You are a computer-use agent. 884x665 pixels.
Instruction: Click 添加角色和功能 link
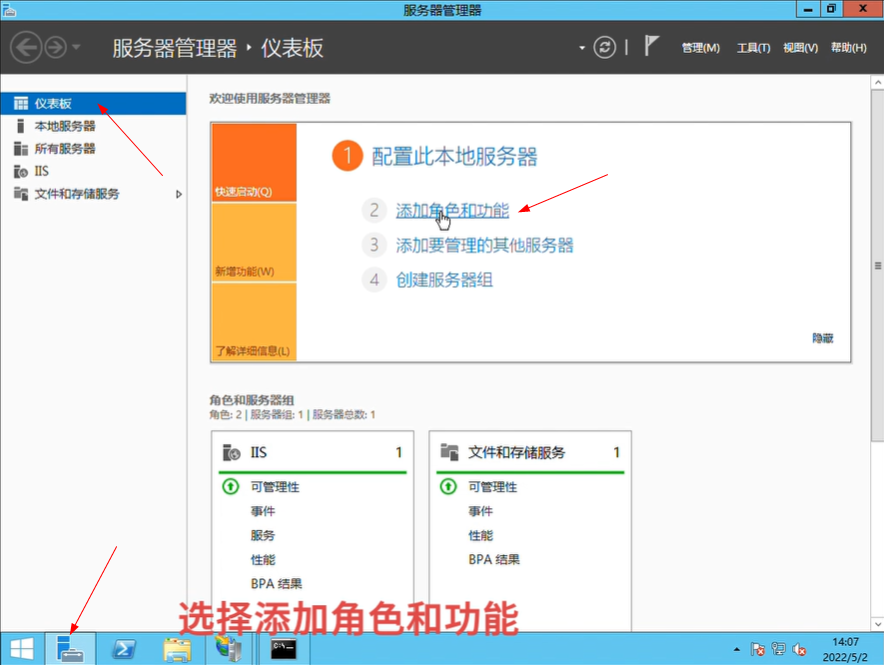pos(452,210)
